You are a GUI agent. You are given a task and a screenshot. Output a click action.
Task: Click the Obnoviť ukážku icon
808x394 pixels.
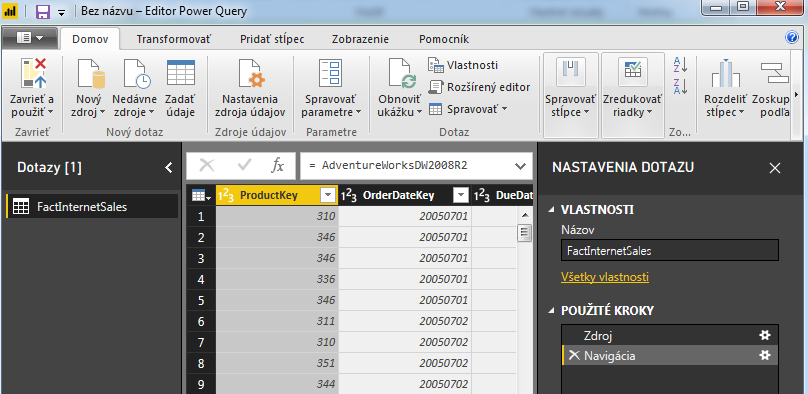click(x=401, y=73)
